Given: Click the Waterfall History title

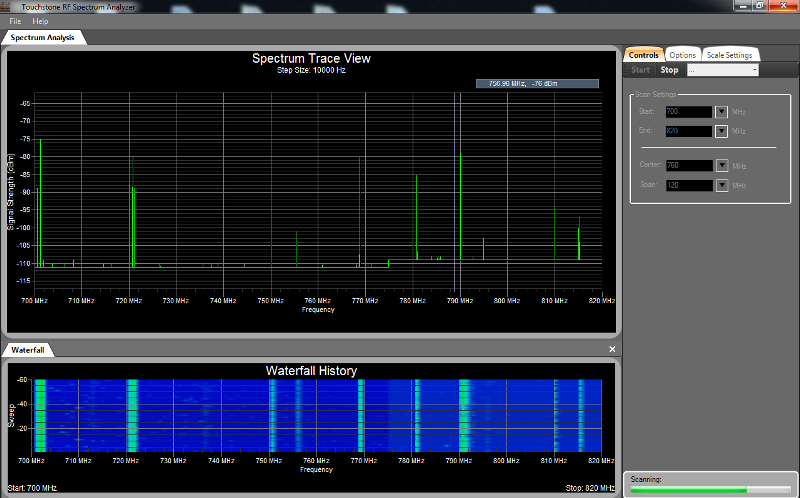Looking at the screenshot, I should pyautogui.click(x=311, y=371).
